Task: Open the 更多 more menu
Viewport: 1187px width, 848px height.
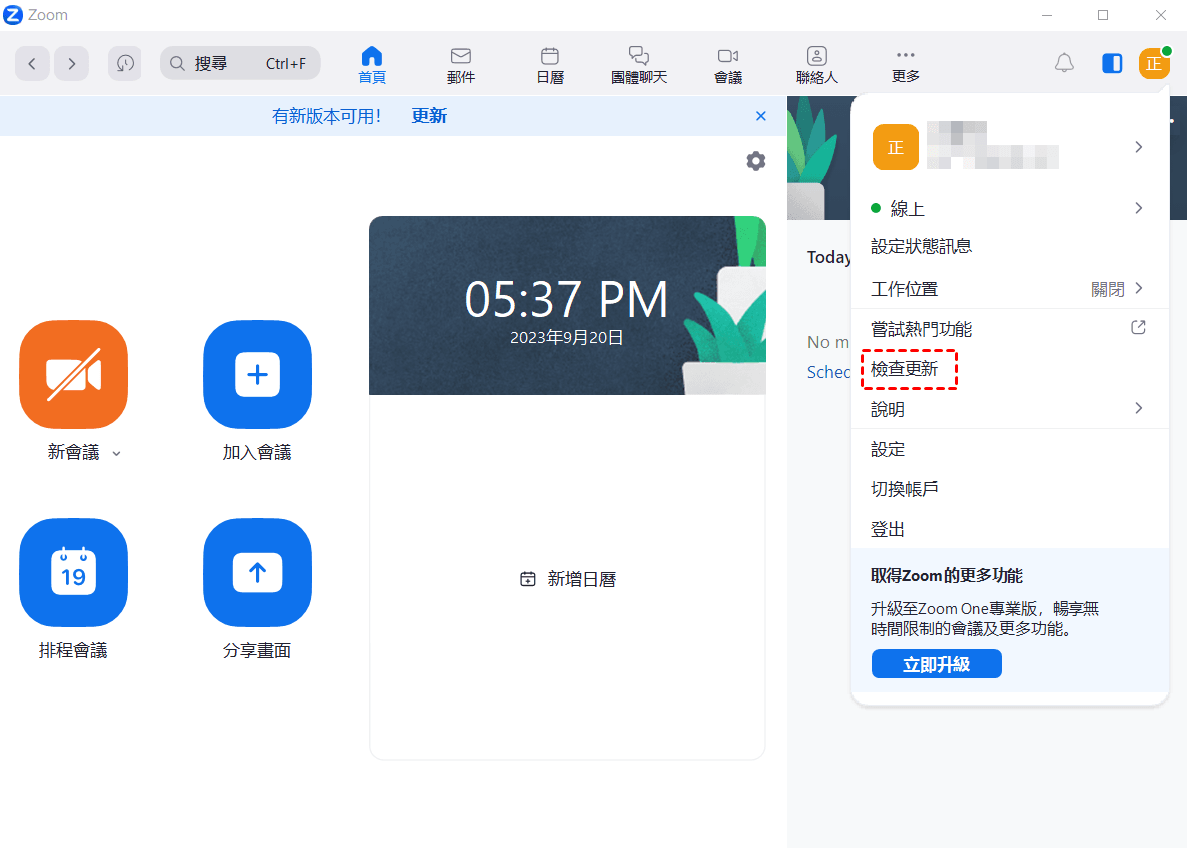Action: [x=905, y=65]
